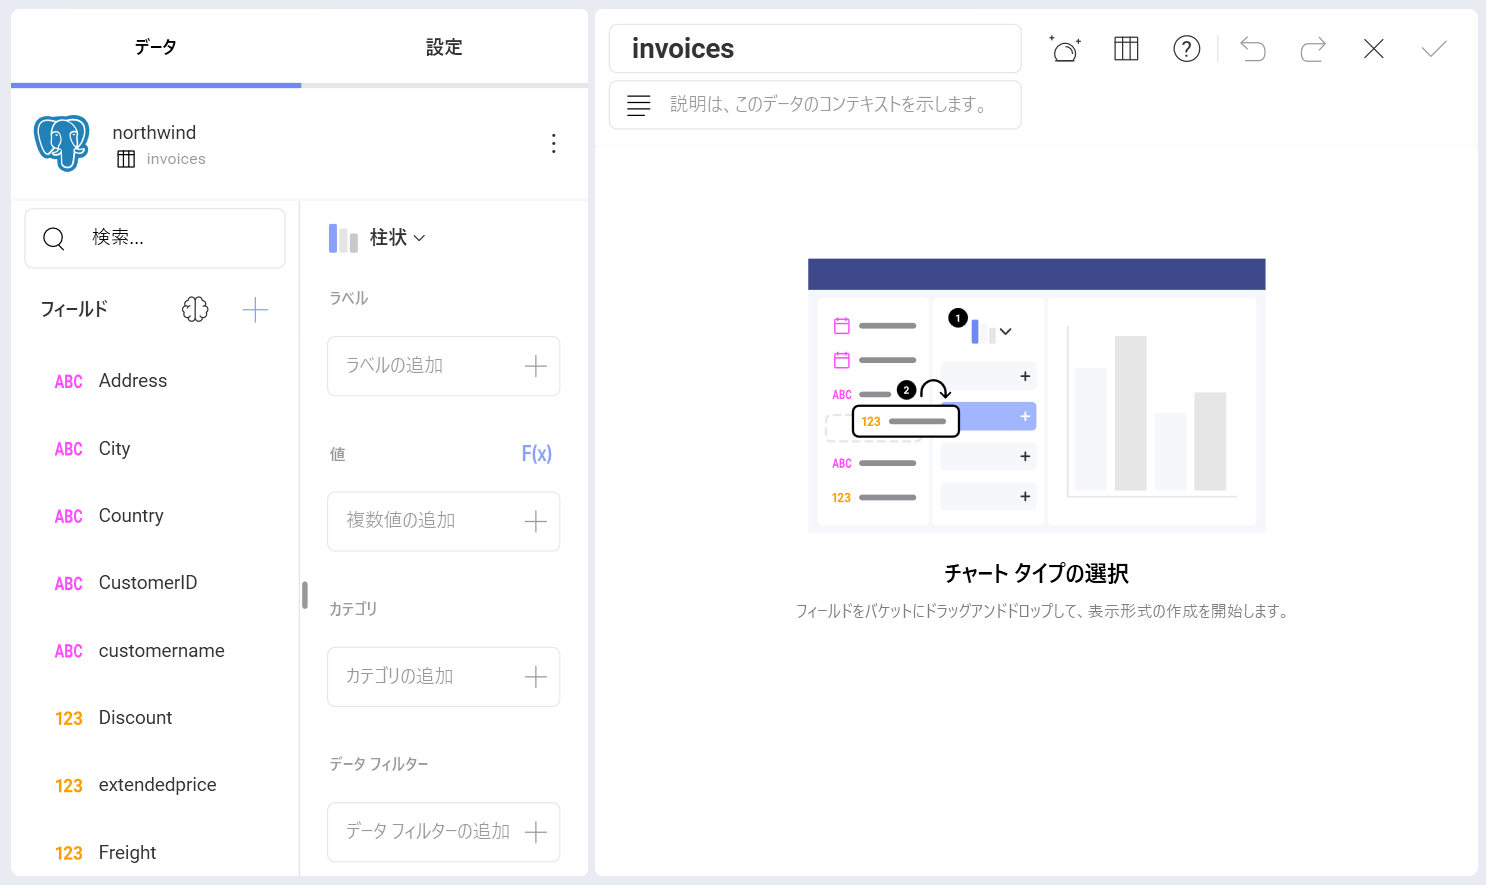
Task: Click the undo arrow icon
Action: (x=1253, y=48)
